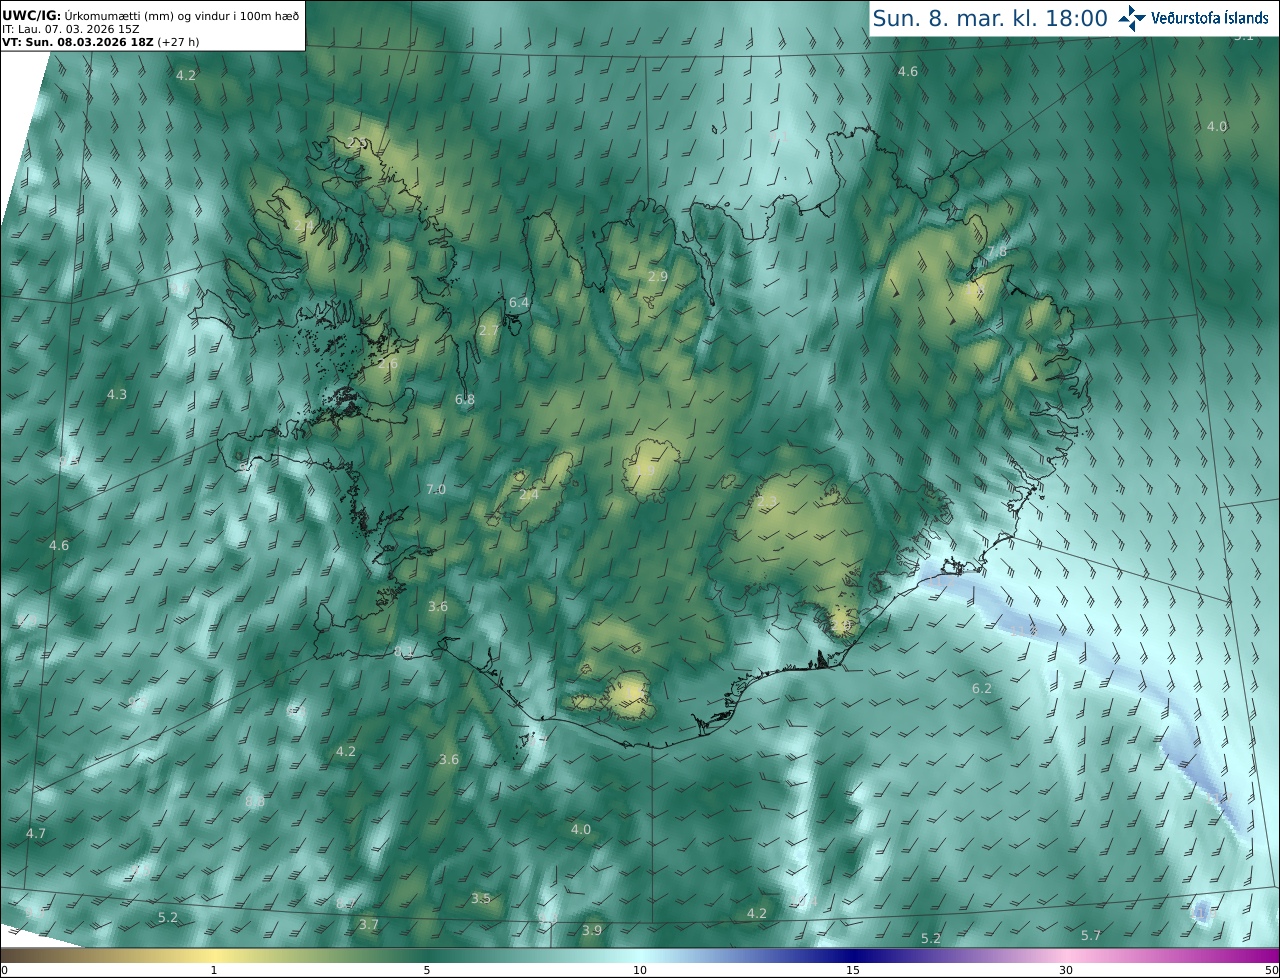The height and width of the screenshot is (978, 1280).
Task: Click the 4.3 value over the western sea
Action: click(x=117, y=394)
